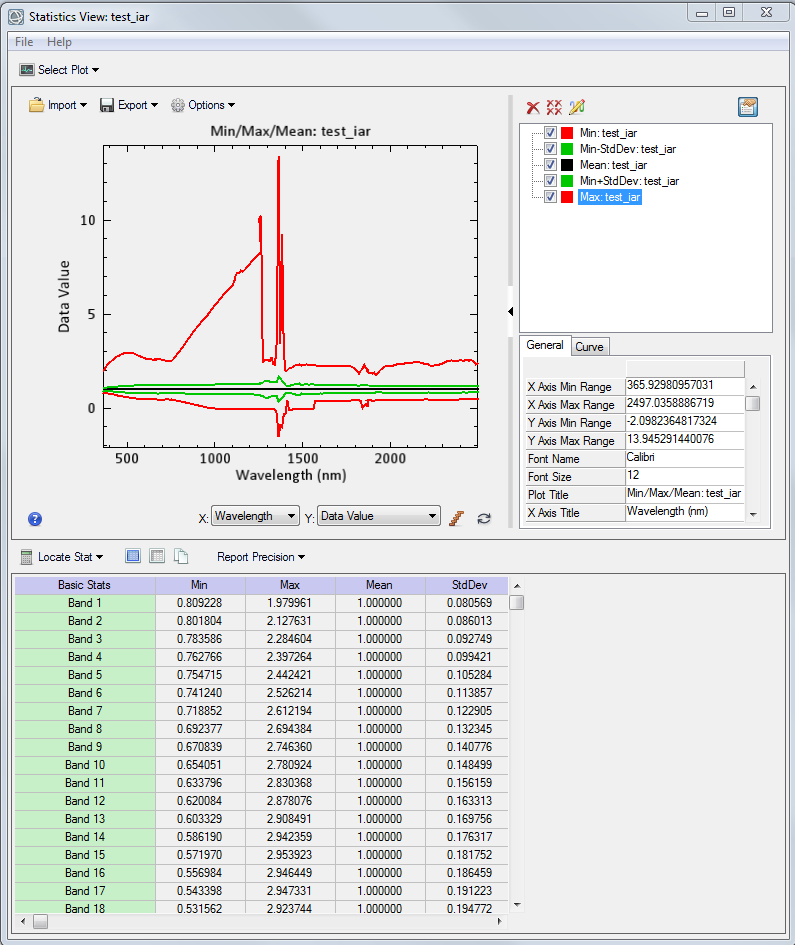Image resolution: width=795 pixels, height=945 pixels.
Task: Click the copy pages icon near Report Precision
Action: click(181, 556)
